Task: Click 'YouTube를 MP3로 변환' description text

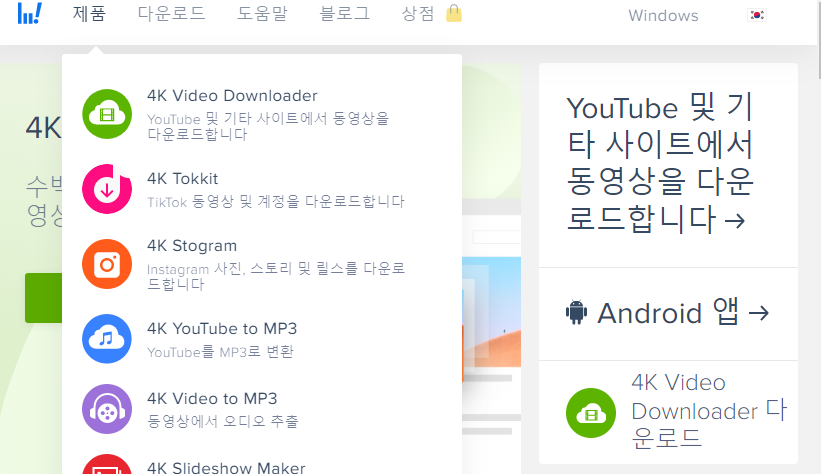Action: [x=220, y=351]
